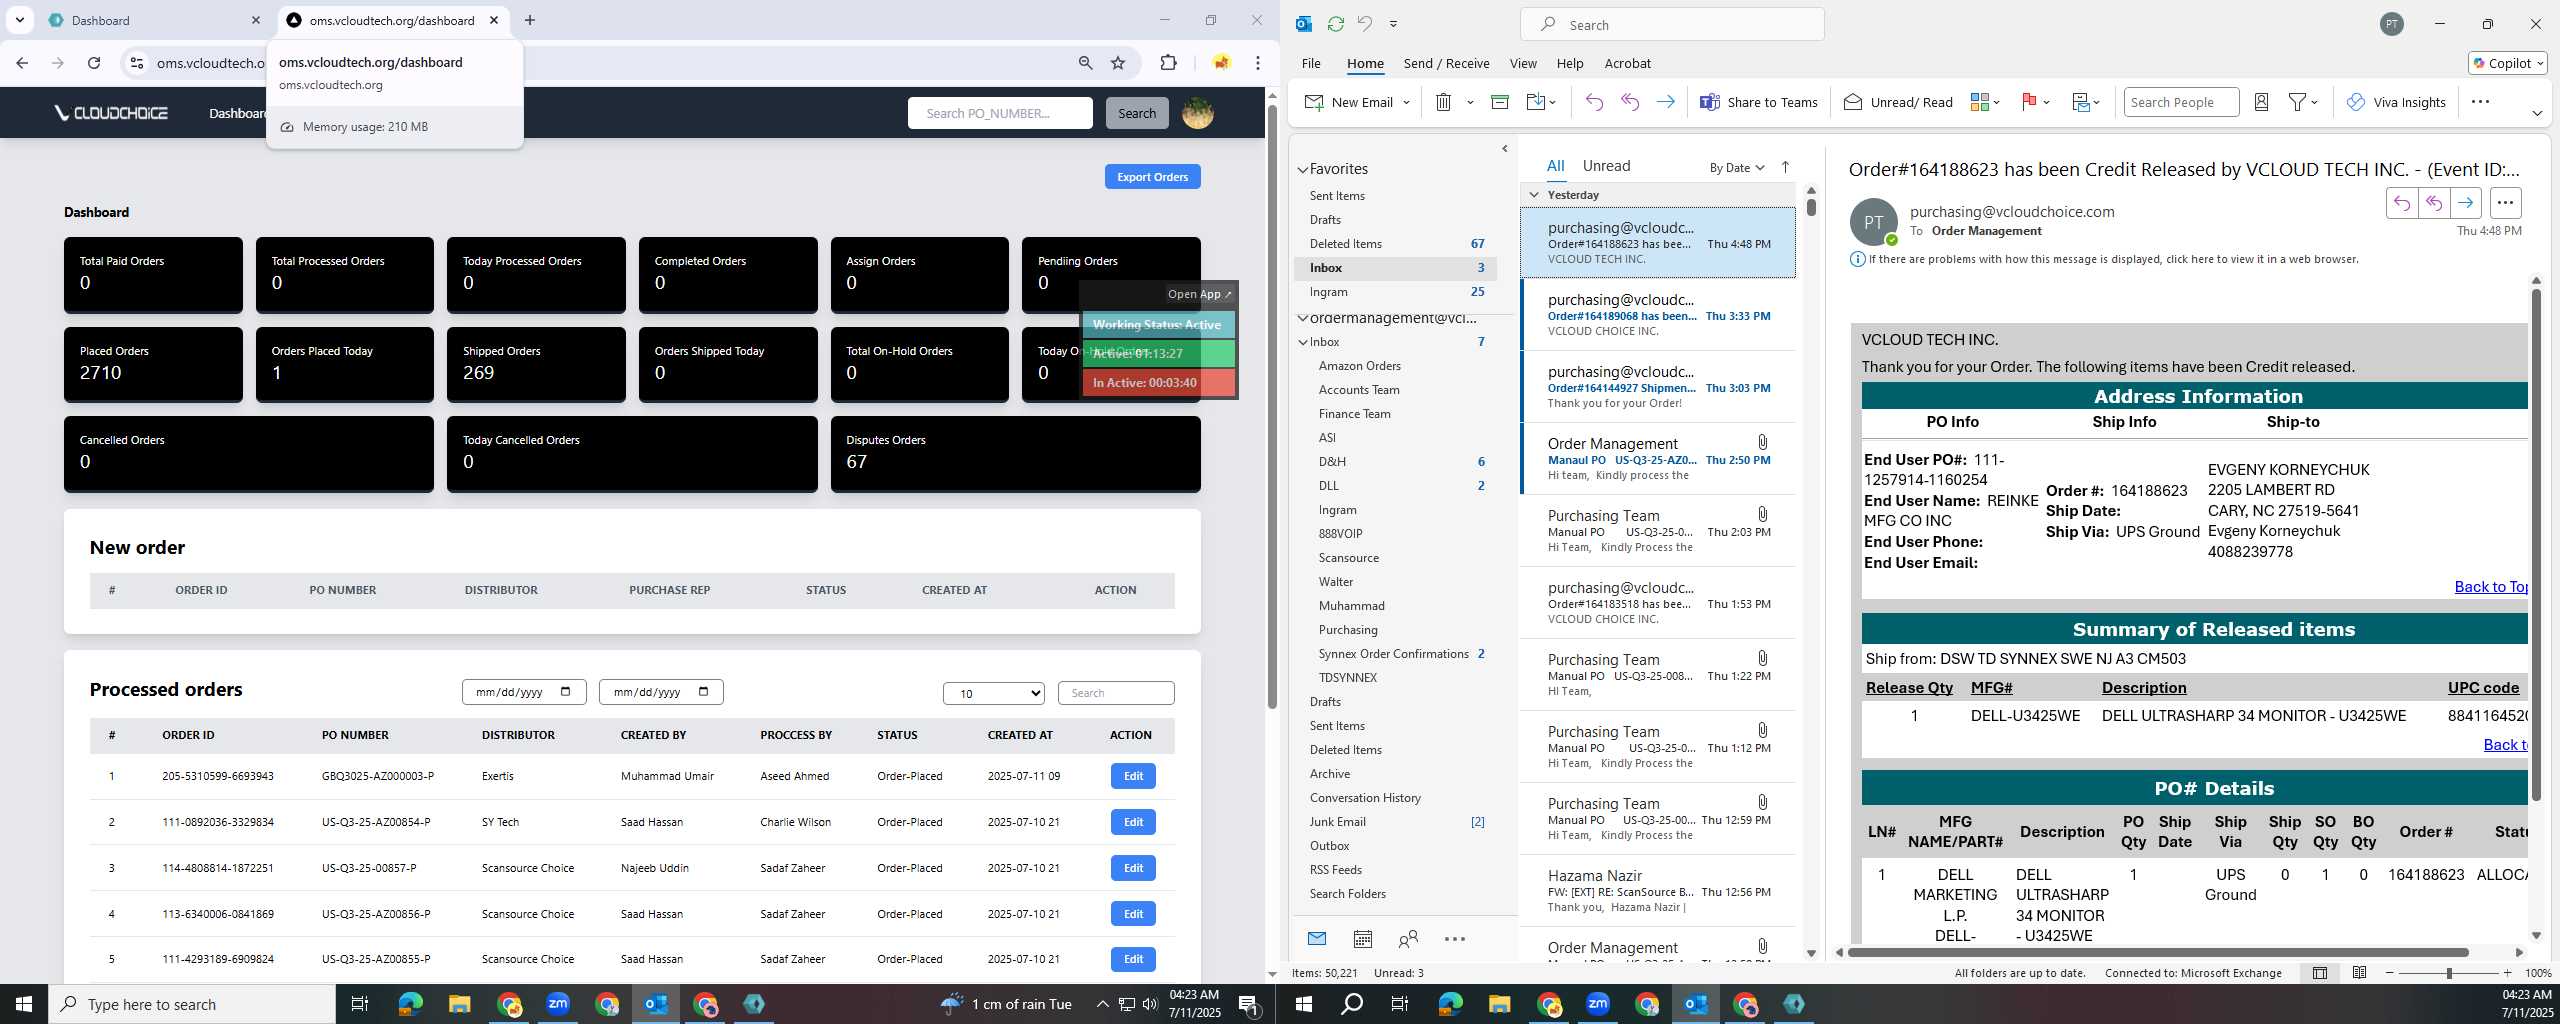Click the Move to folder icon in Outlook
The height and width of the screenshot is (1024, 2560).
tap(1536, 102)
